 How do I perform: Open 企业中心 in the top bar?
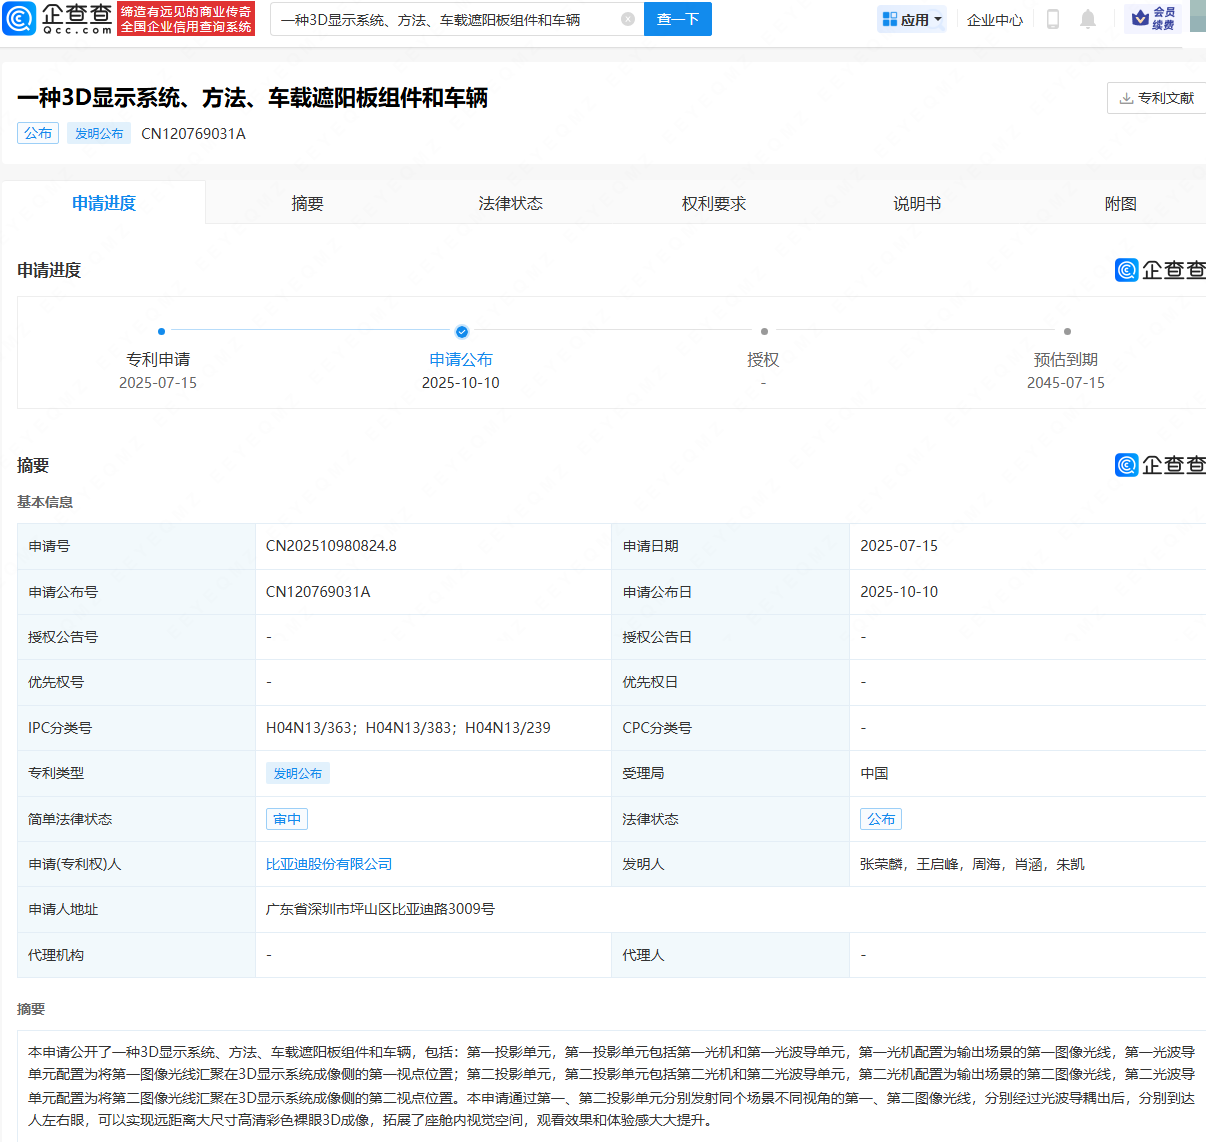point(994,19)
